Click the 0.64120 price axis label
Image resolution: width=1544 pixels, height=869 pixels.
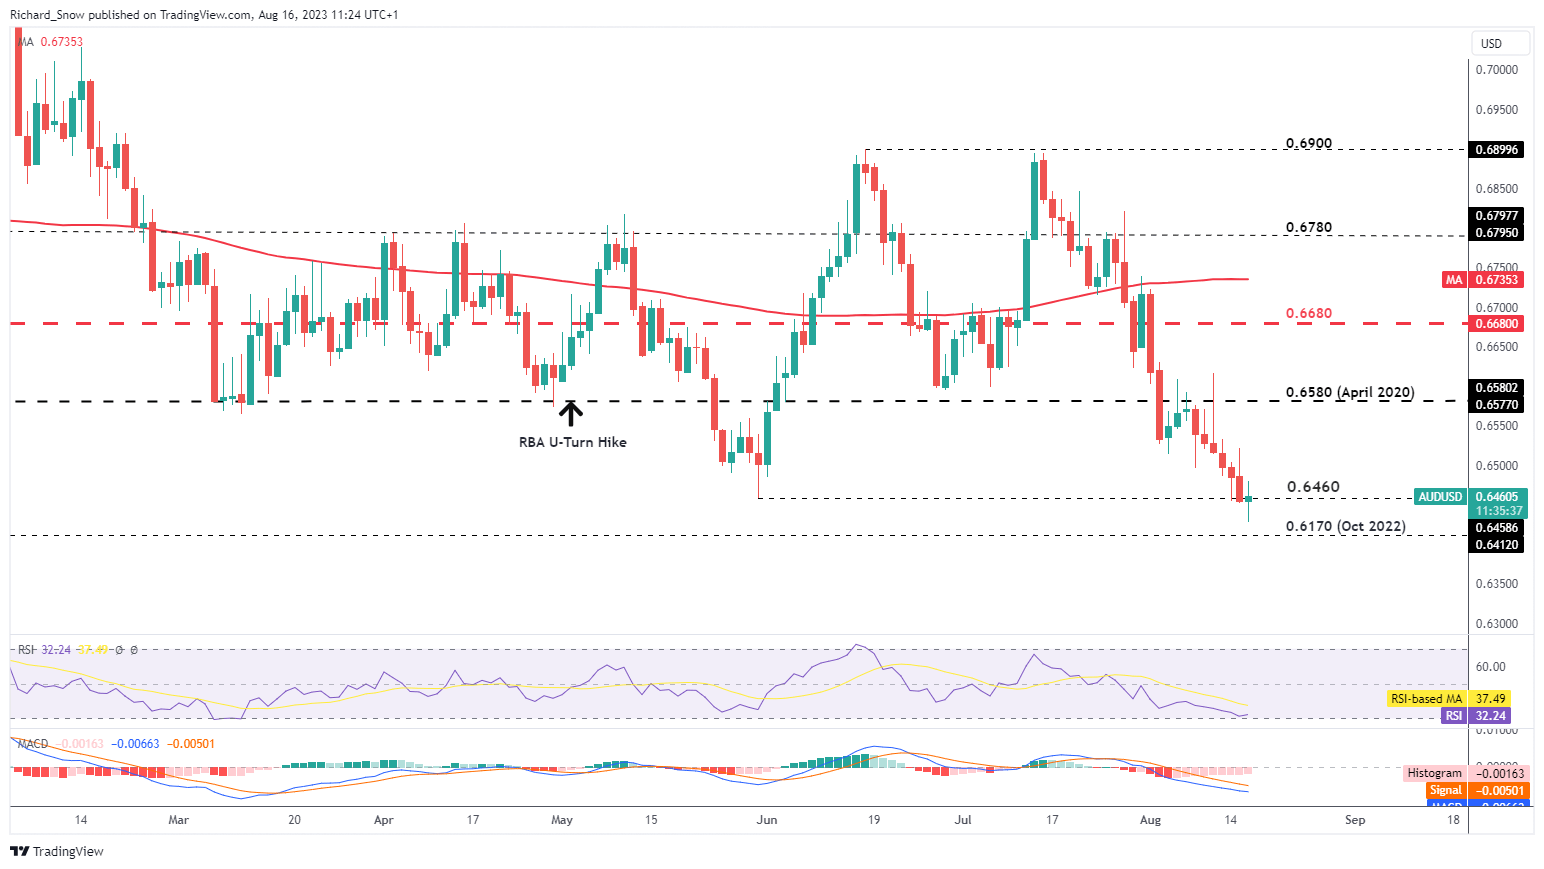(1497, 544)
